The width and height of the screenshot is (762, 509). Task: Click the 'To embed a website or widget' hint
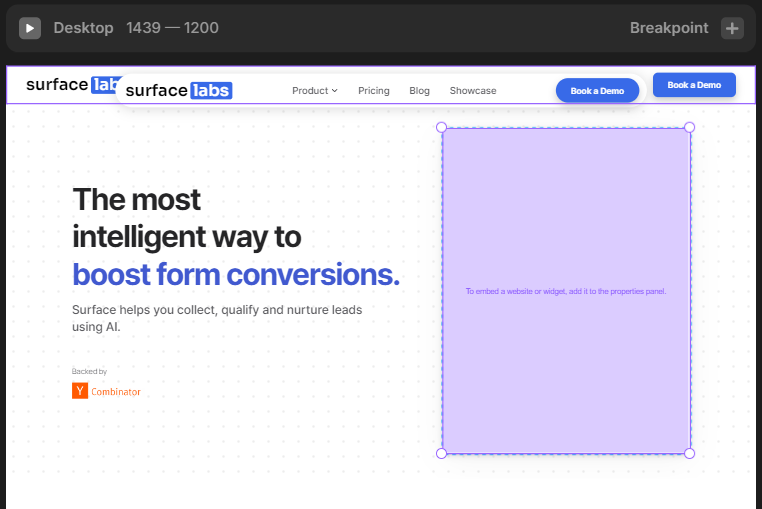coord(566,291)
